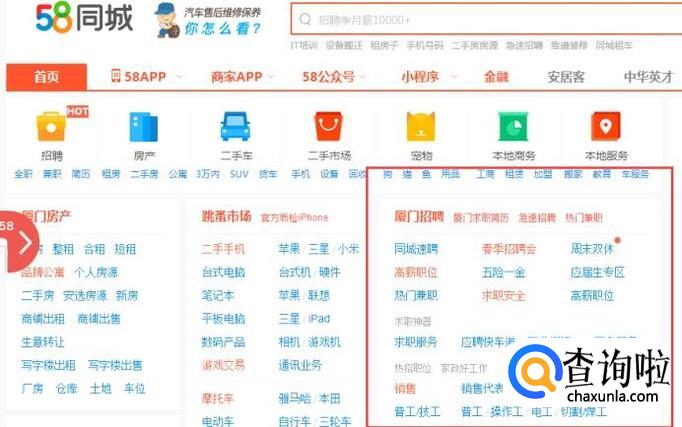Image resolution: width=682 pixels, height=427 pixels.
Task: Open the 游戏交易 link
Action: pos(223,365)
